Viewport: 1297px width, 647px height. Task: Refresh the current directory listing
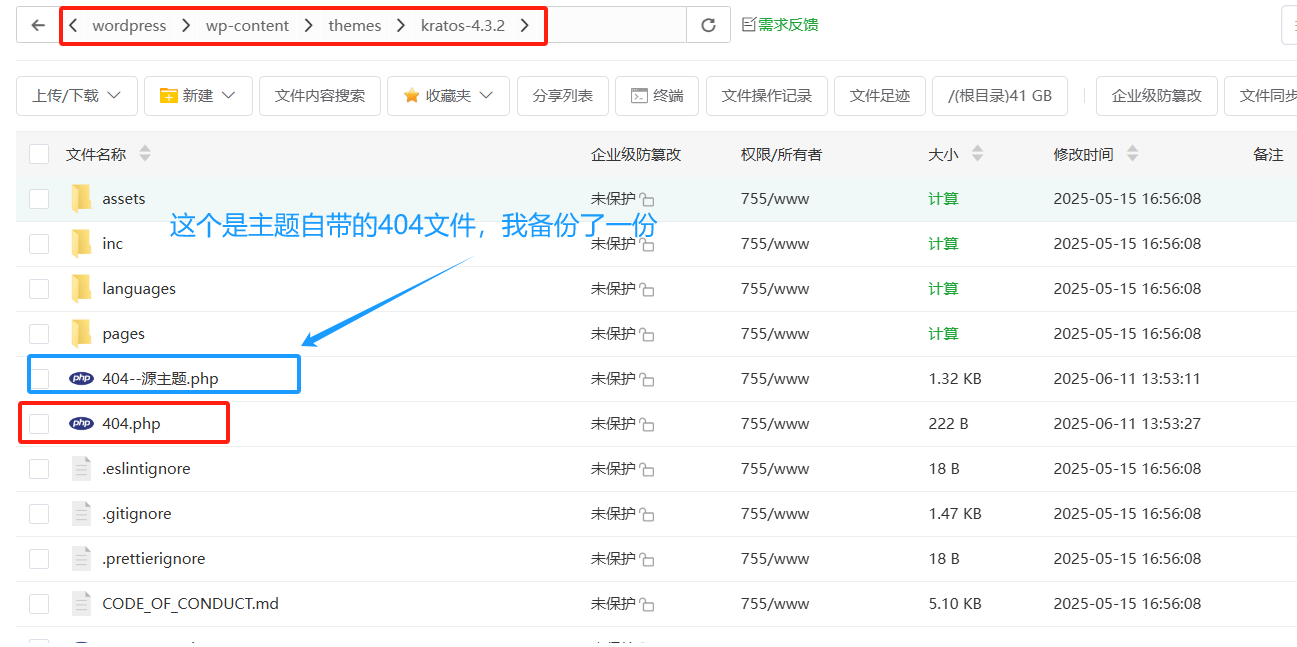(708, 26)
